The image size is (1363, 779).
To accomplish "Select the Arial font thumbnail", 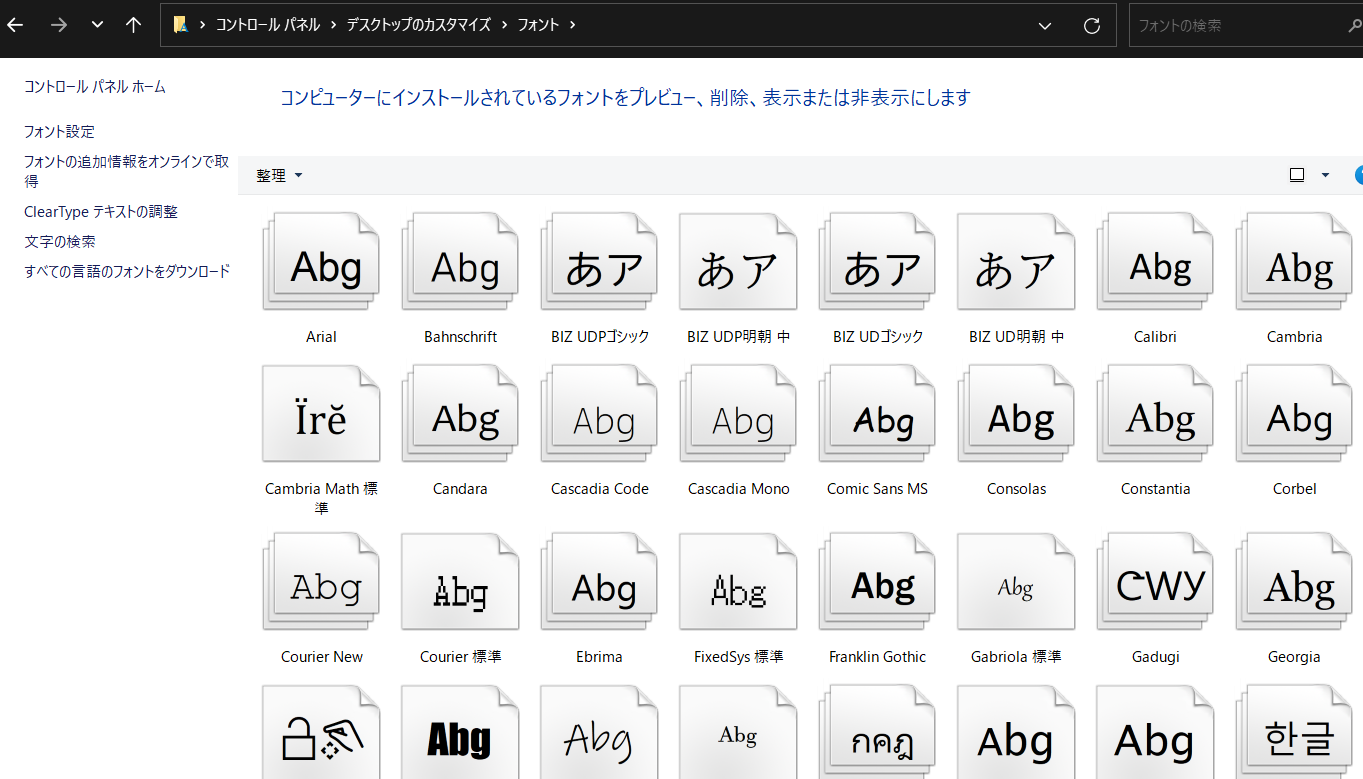I will (321, 262).
